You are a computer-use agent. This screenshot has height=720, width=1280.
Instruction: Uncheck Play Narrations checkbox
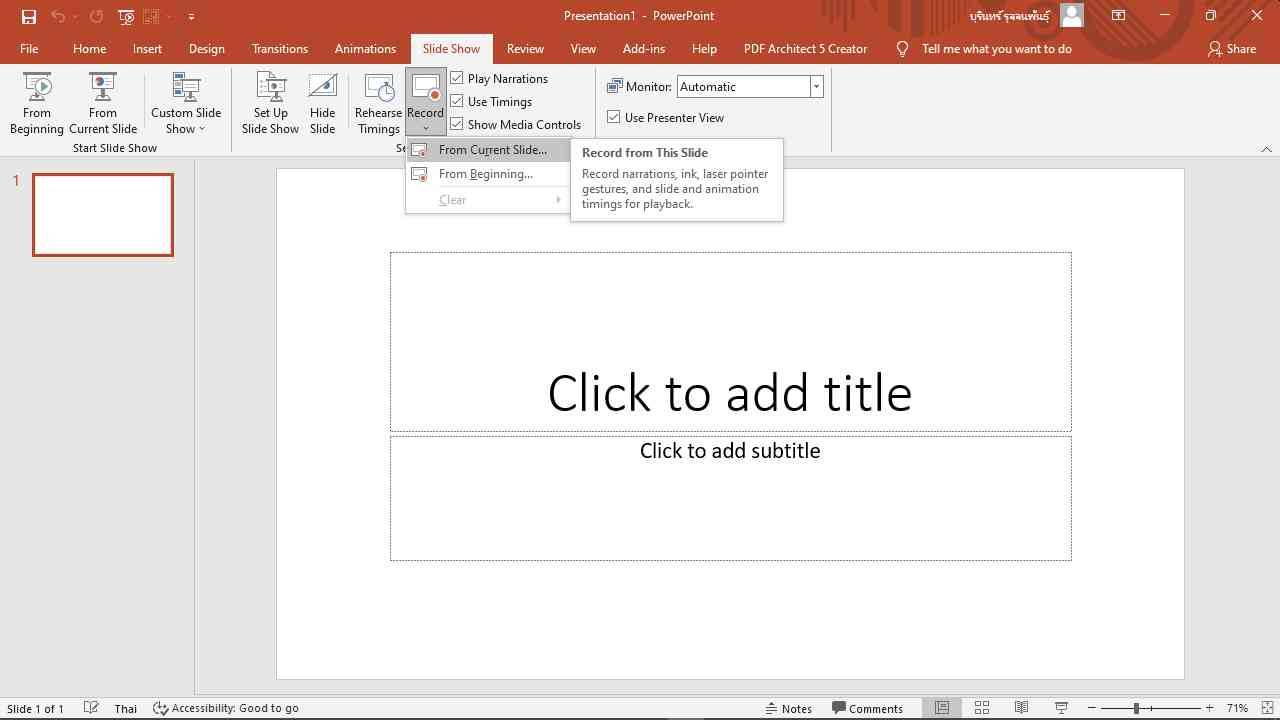[x=457, y=78]
